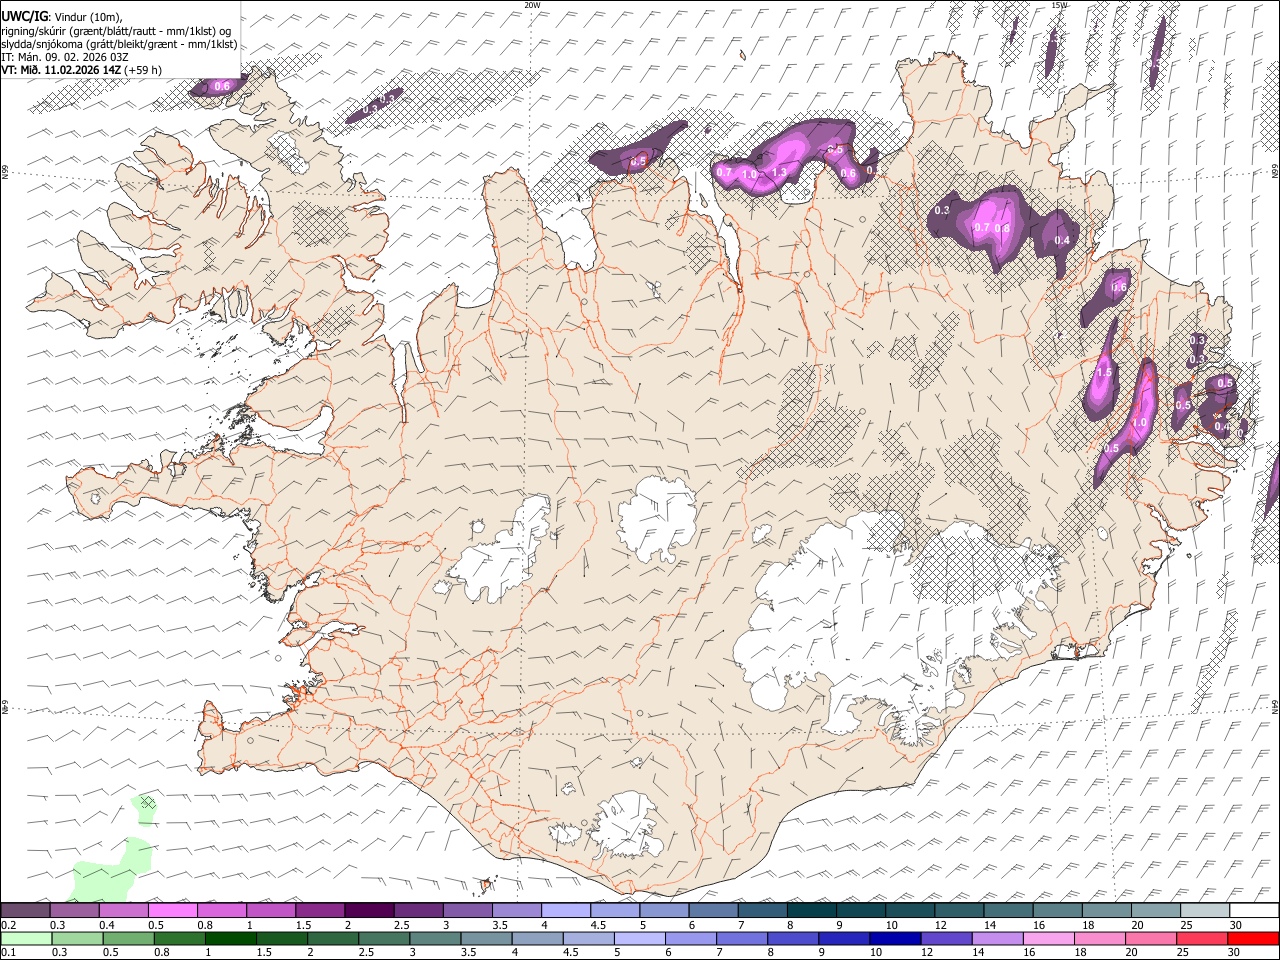1280x960 pixels.
Task: Click the bright red lower swatch labeled 30
Action: (1252, 938)
